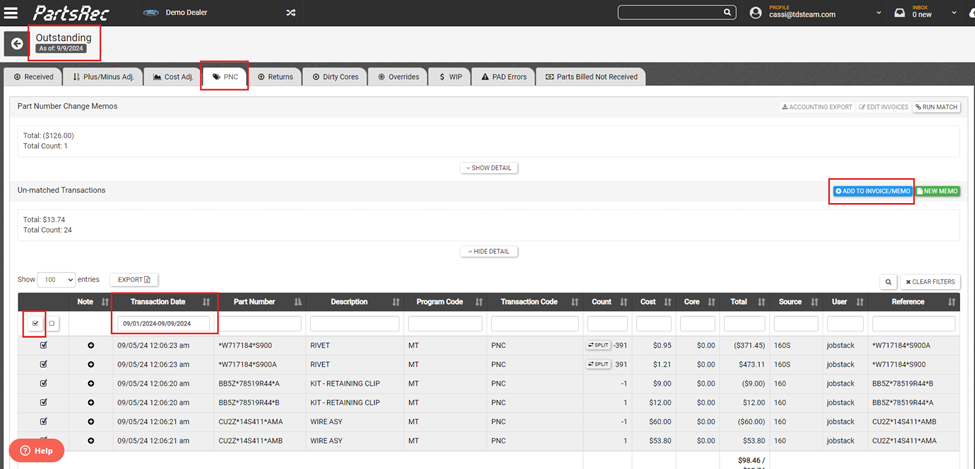
Task: Switch dealer with shuffle icon
Action: click(x=290, y=12)
